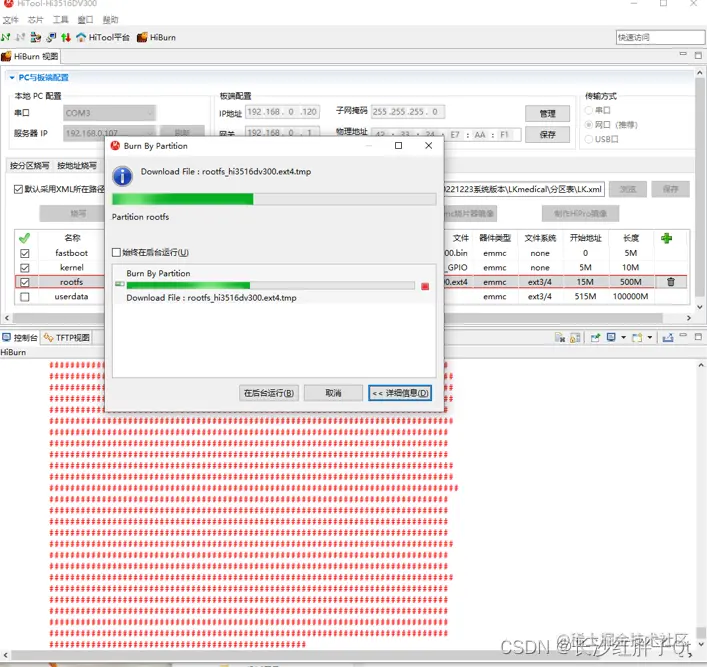Open the new console dropdown arrow
This screenshot has width=707, height=667.
[650, 337]
